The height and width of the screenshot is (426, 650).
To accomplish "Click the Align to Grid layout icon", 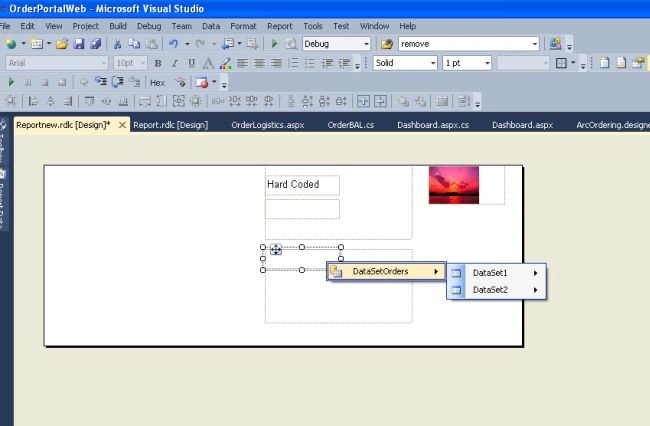I will coord(11,101).
